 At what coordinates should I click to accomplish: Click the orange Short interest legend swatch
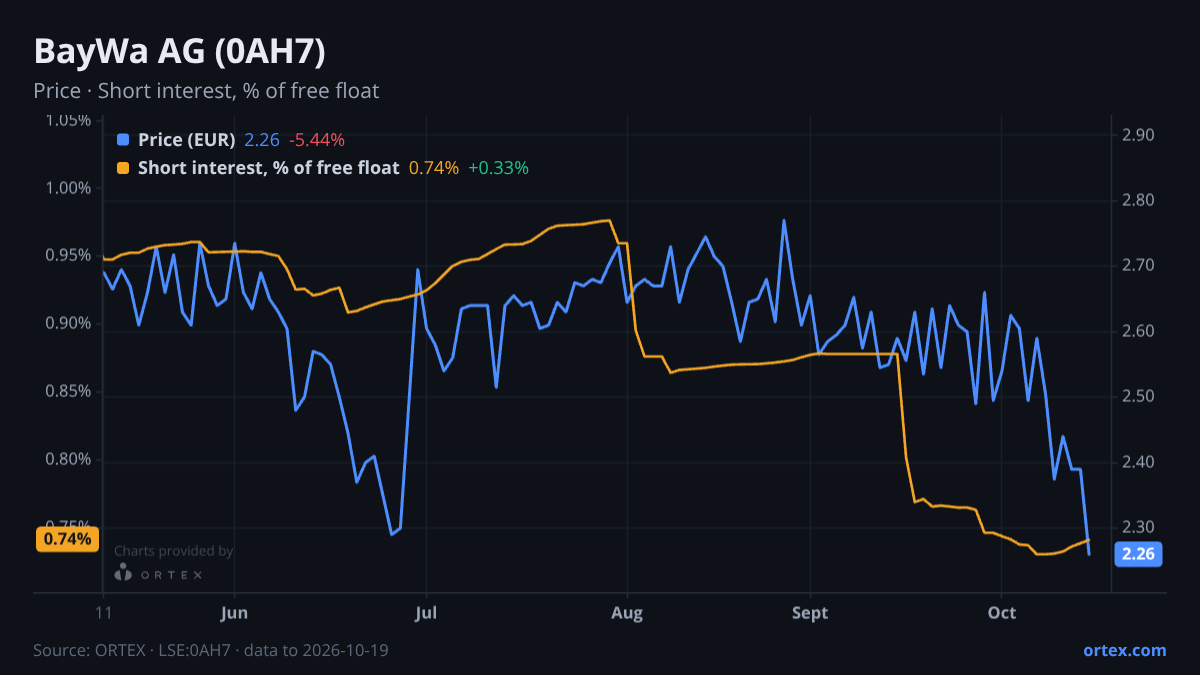[x=123, y=168]
